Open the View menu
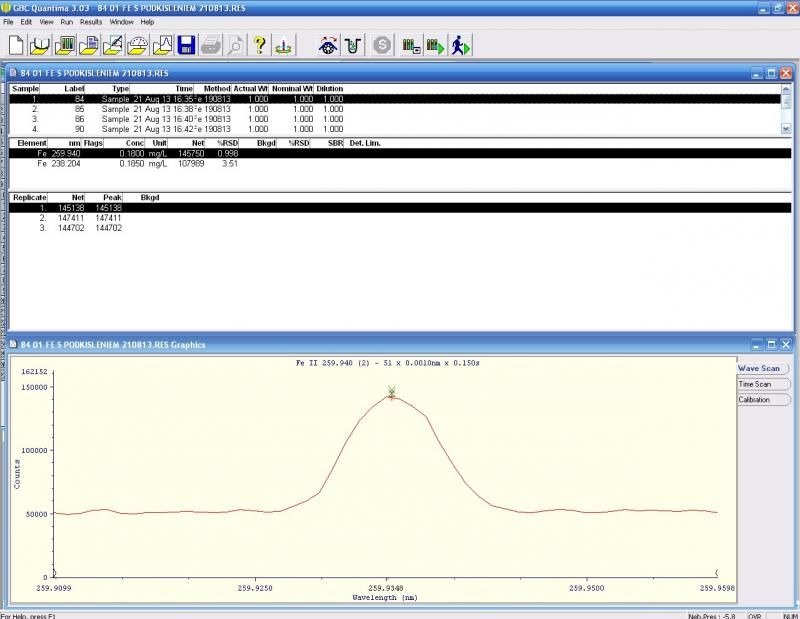The image size is (800, 619). coord(46,22)
